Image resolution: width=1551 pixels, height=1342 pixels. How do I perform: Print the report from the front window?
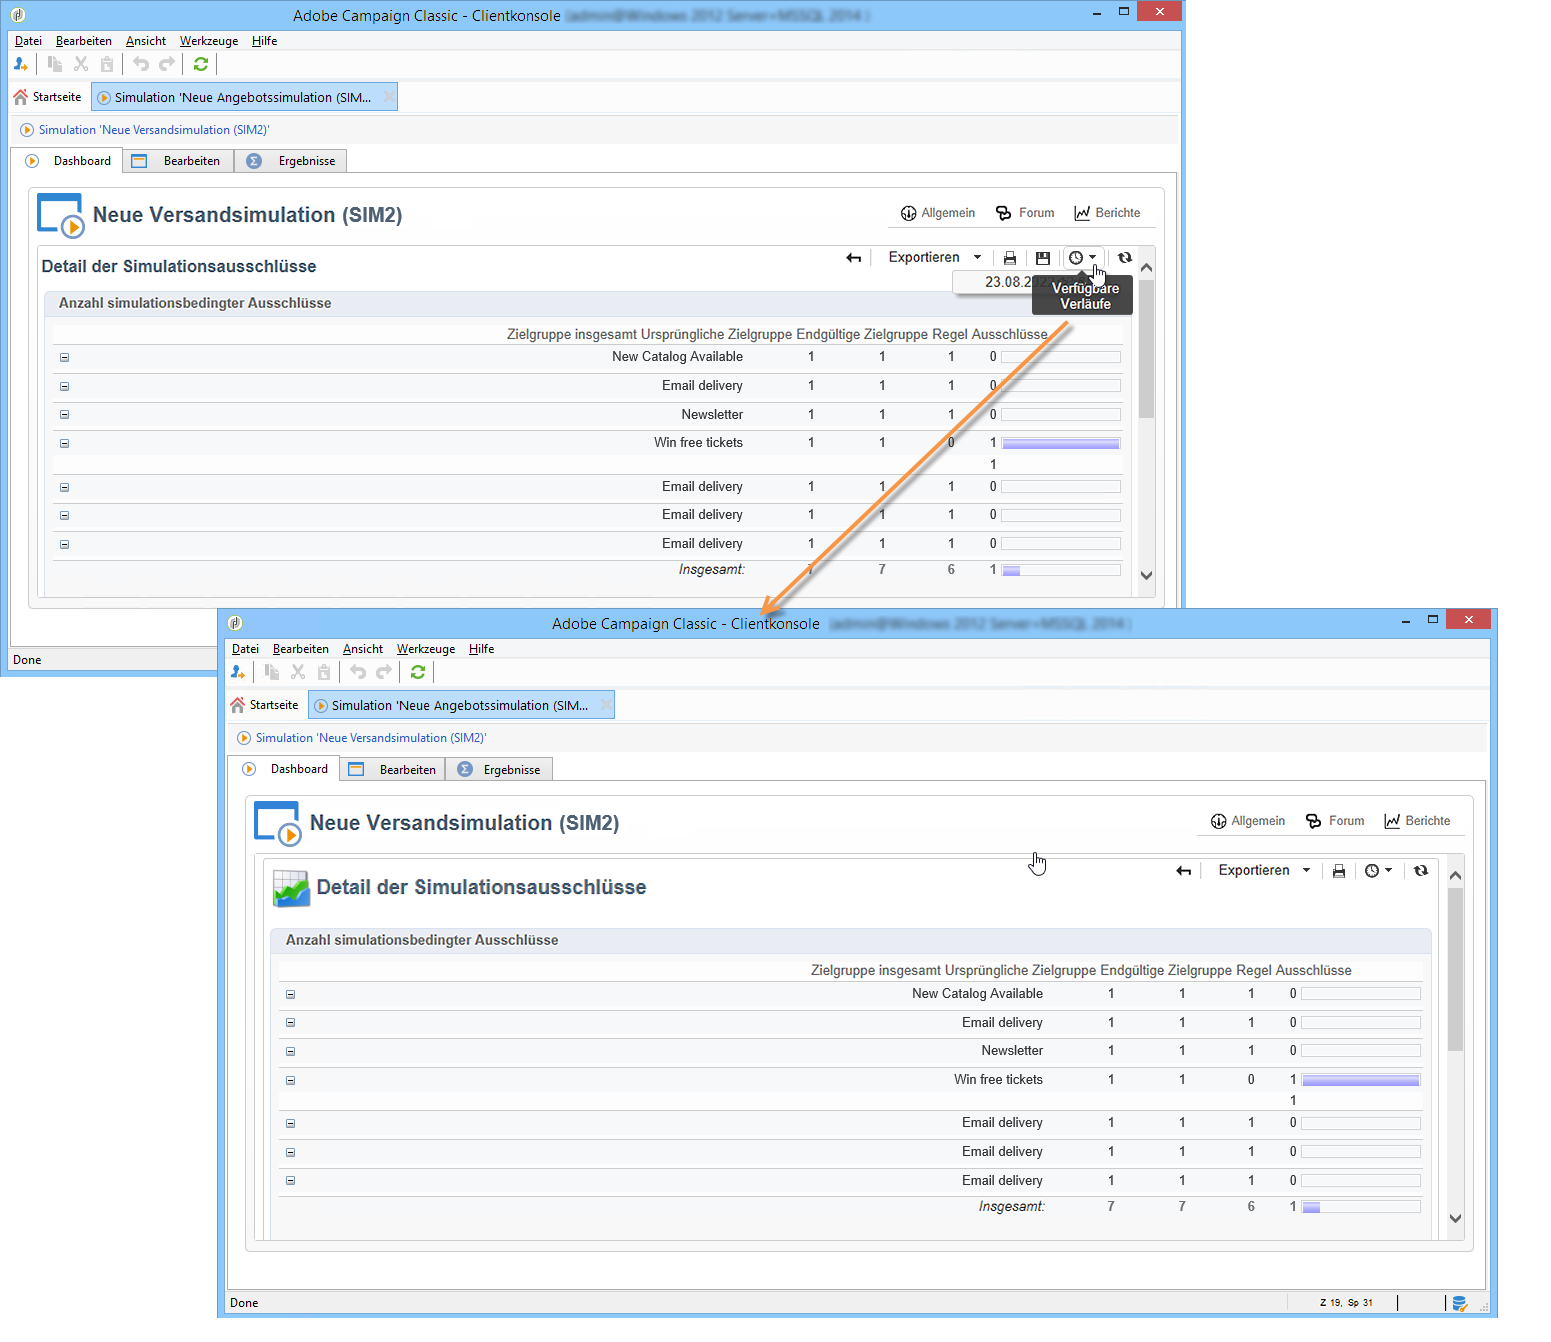1339,871
